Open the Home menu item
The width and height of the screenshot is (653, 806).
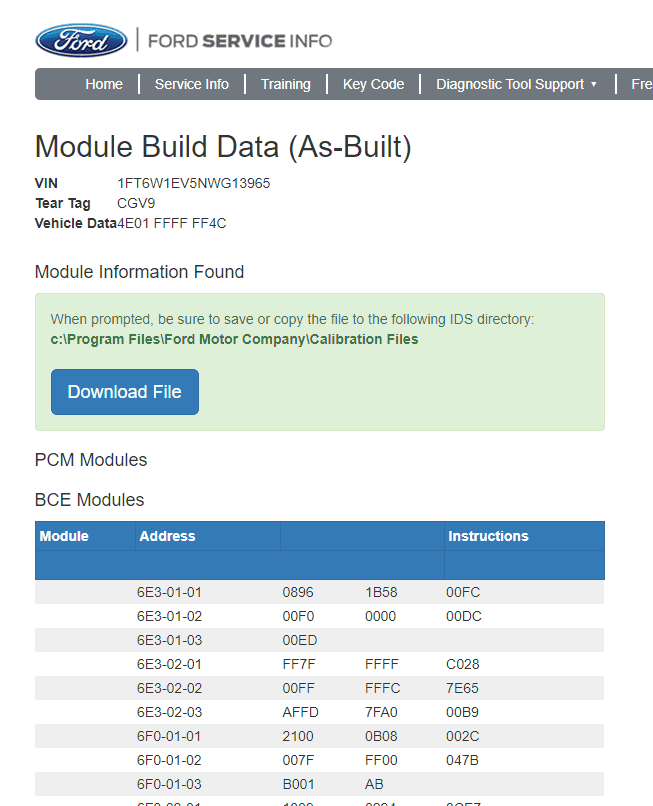click(x=104, y=84)
